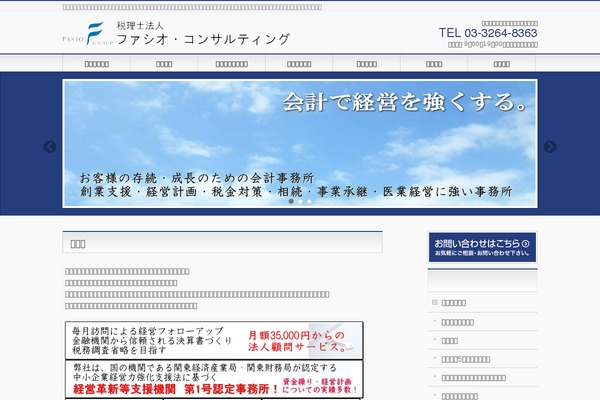
Task: Jump to the third slide indicator dot
Action: pos(310,201)
